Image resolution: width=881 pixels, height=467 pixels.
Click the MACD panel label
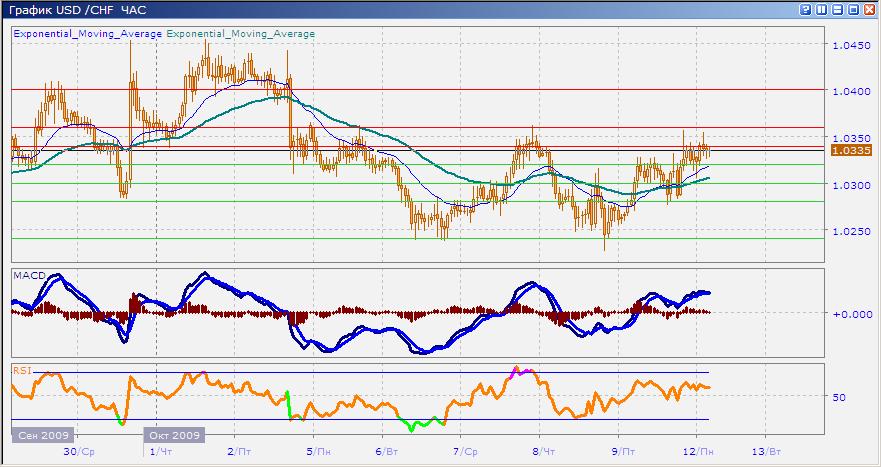(x=27, y=274)
